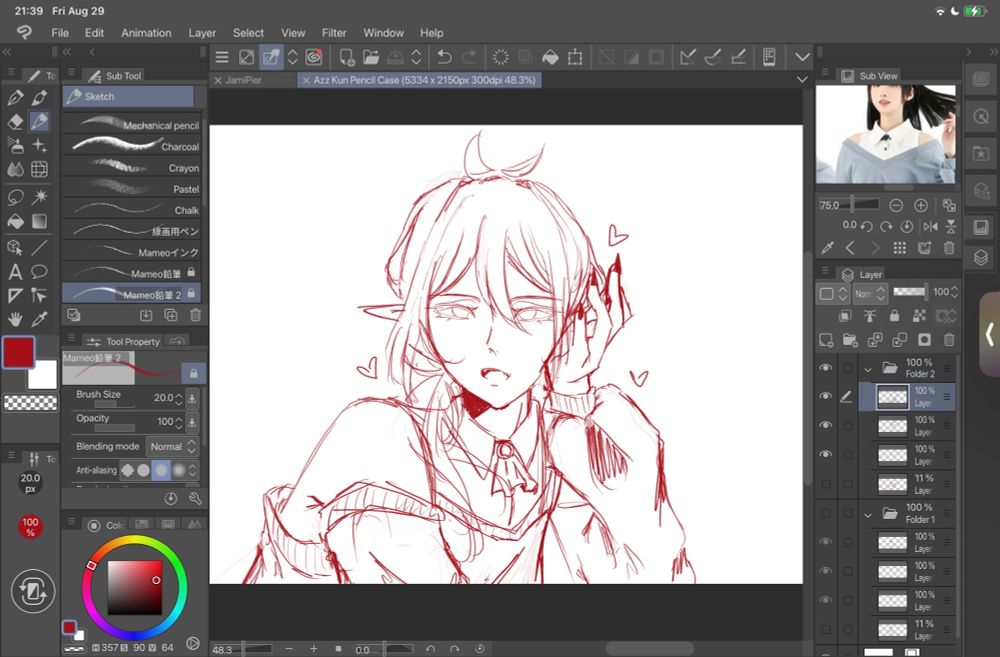Collapse Folder 1 in layer list
Screen dimensions: 1000x657
click(868, 514)
